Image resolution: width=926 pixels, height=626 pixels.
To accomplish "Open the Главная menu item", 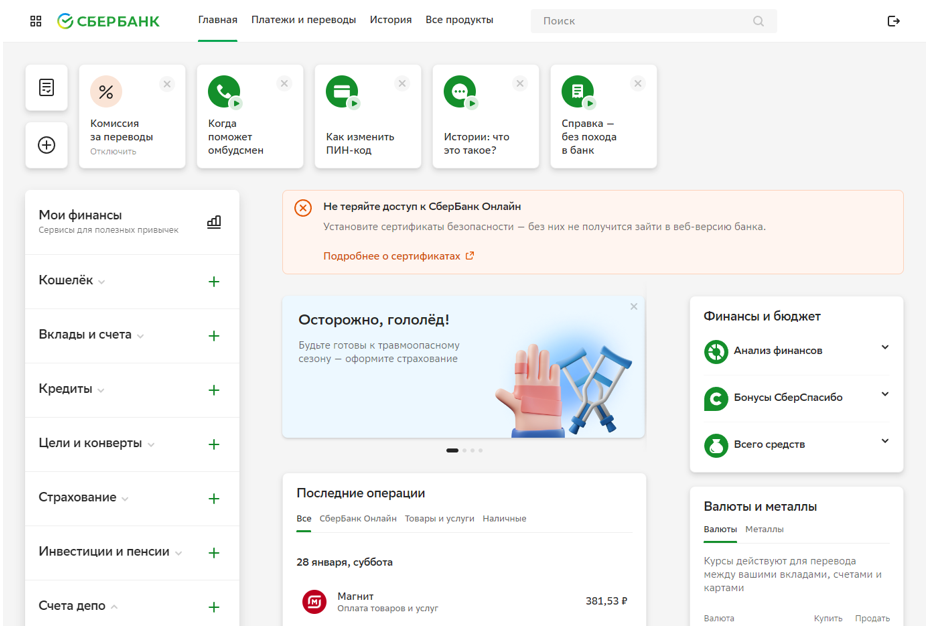I will 217,20.
